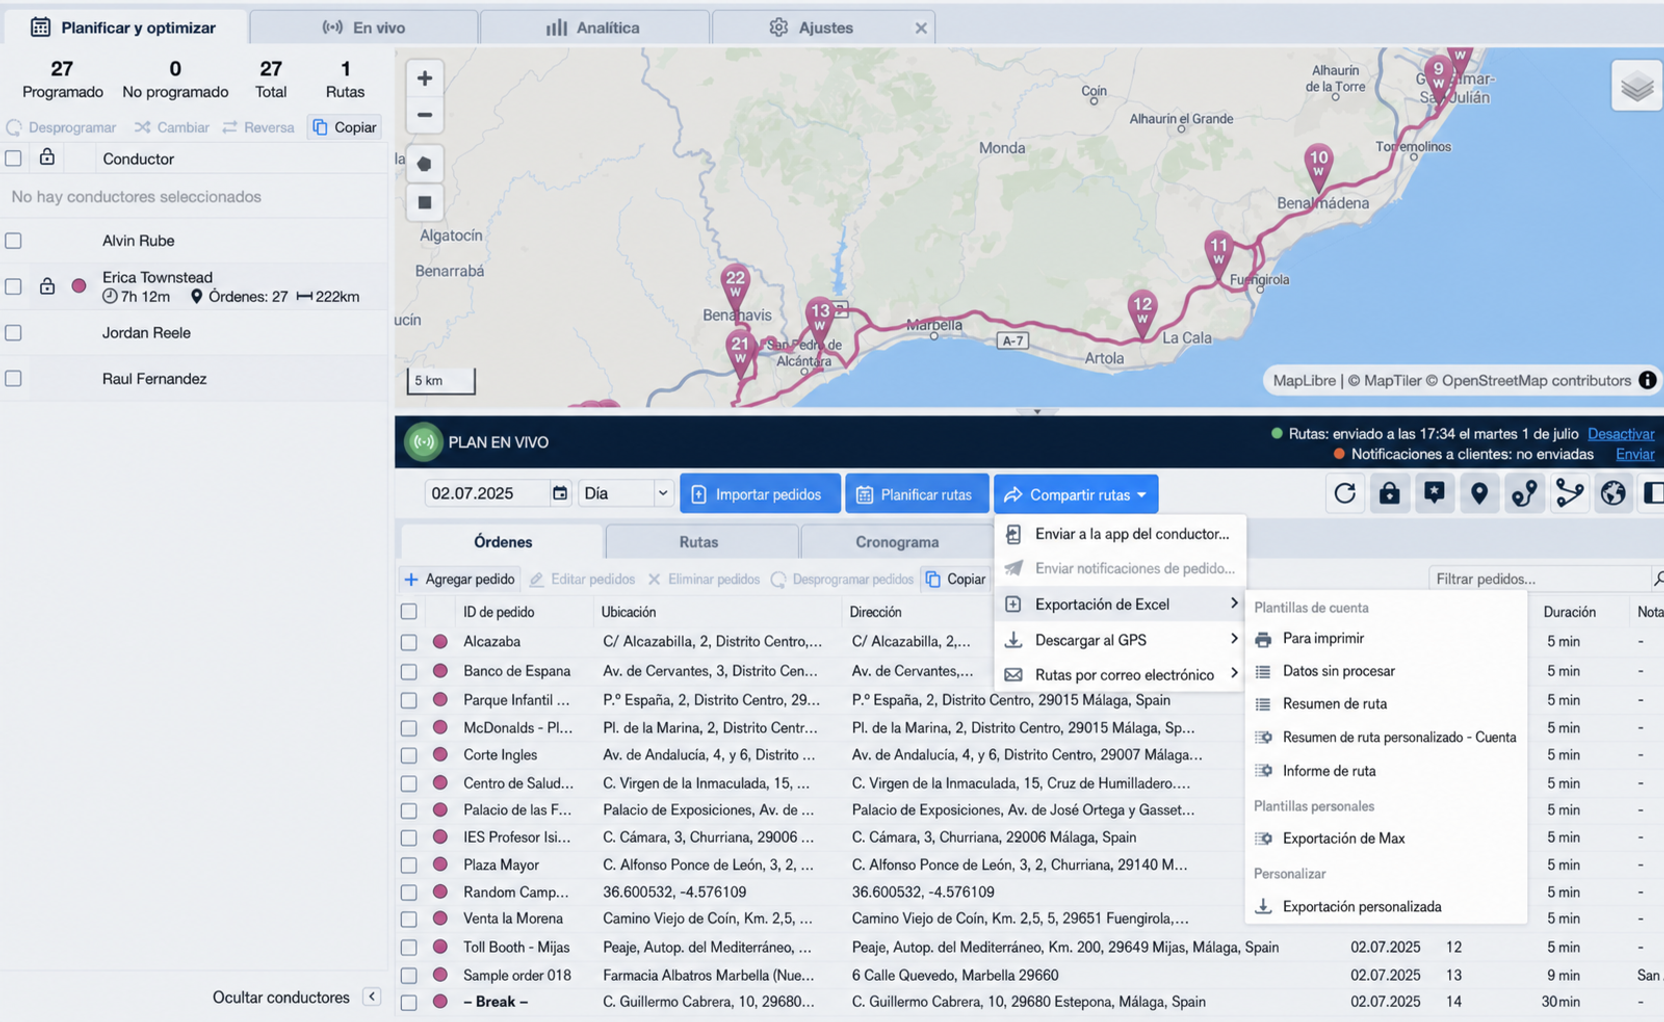Click the refresh icon in plan toolbar
The height and width of the screenshot is (1022, 1664).
[1345, 493]
